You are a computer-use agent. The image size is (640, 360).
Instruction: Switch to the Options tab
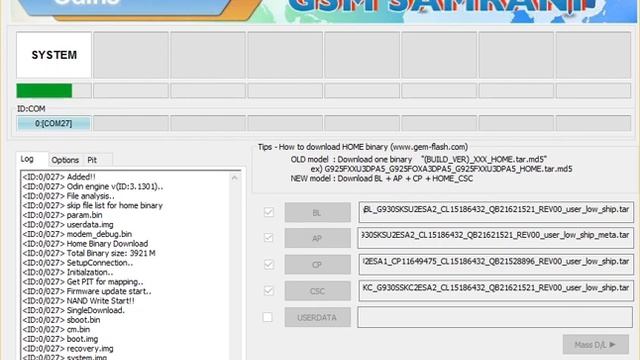[65, 160]
